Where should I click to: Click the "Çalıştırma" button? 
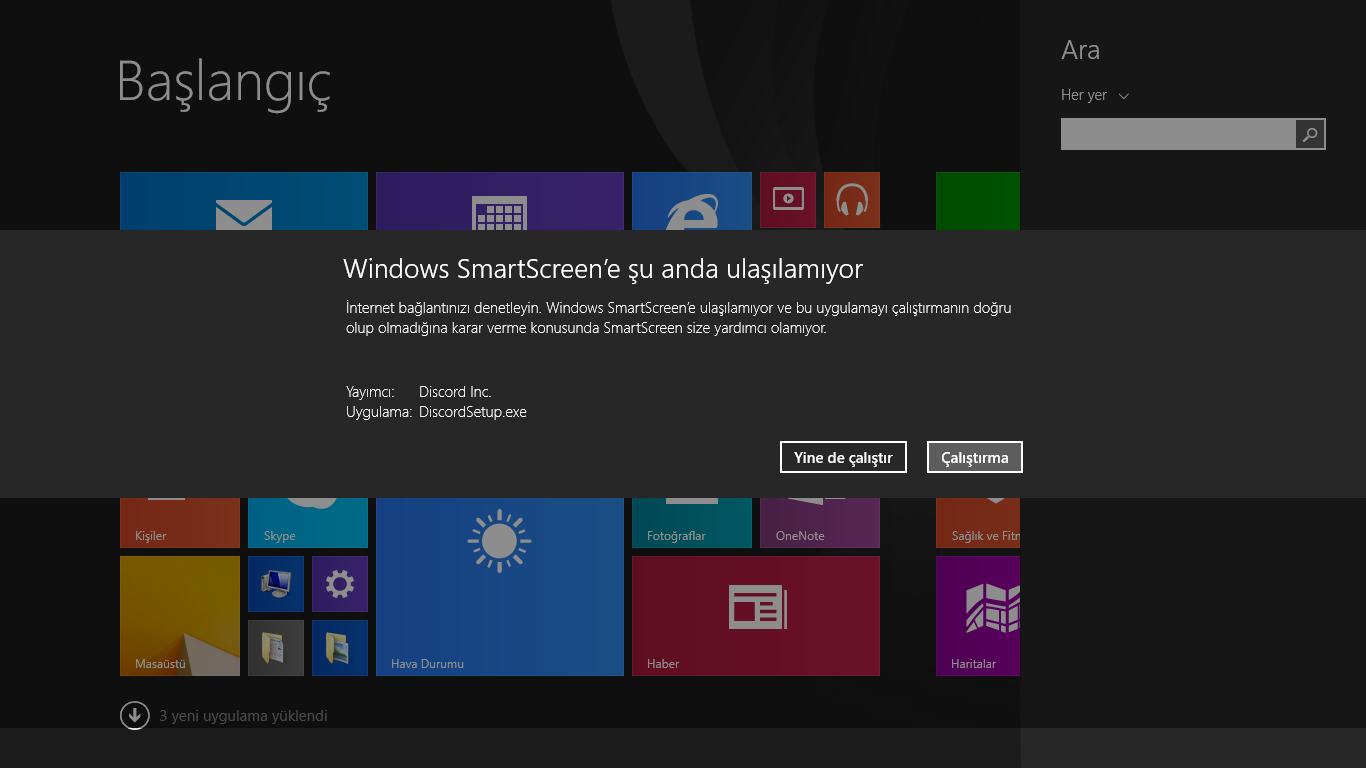[x=975, y=457]
